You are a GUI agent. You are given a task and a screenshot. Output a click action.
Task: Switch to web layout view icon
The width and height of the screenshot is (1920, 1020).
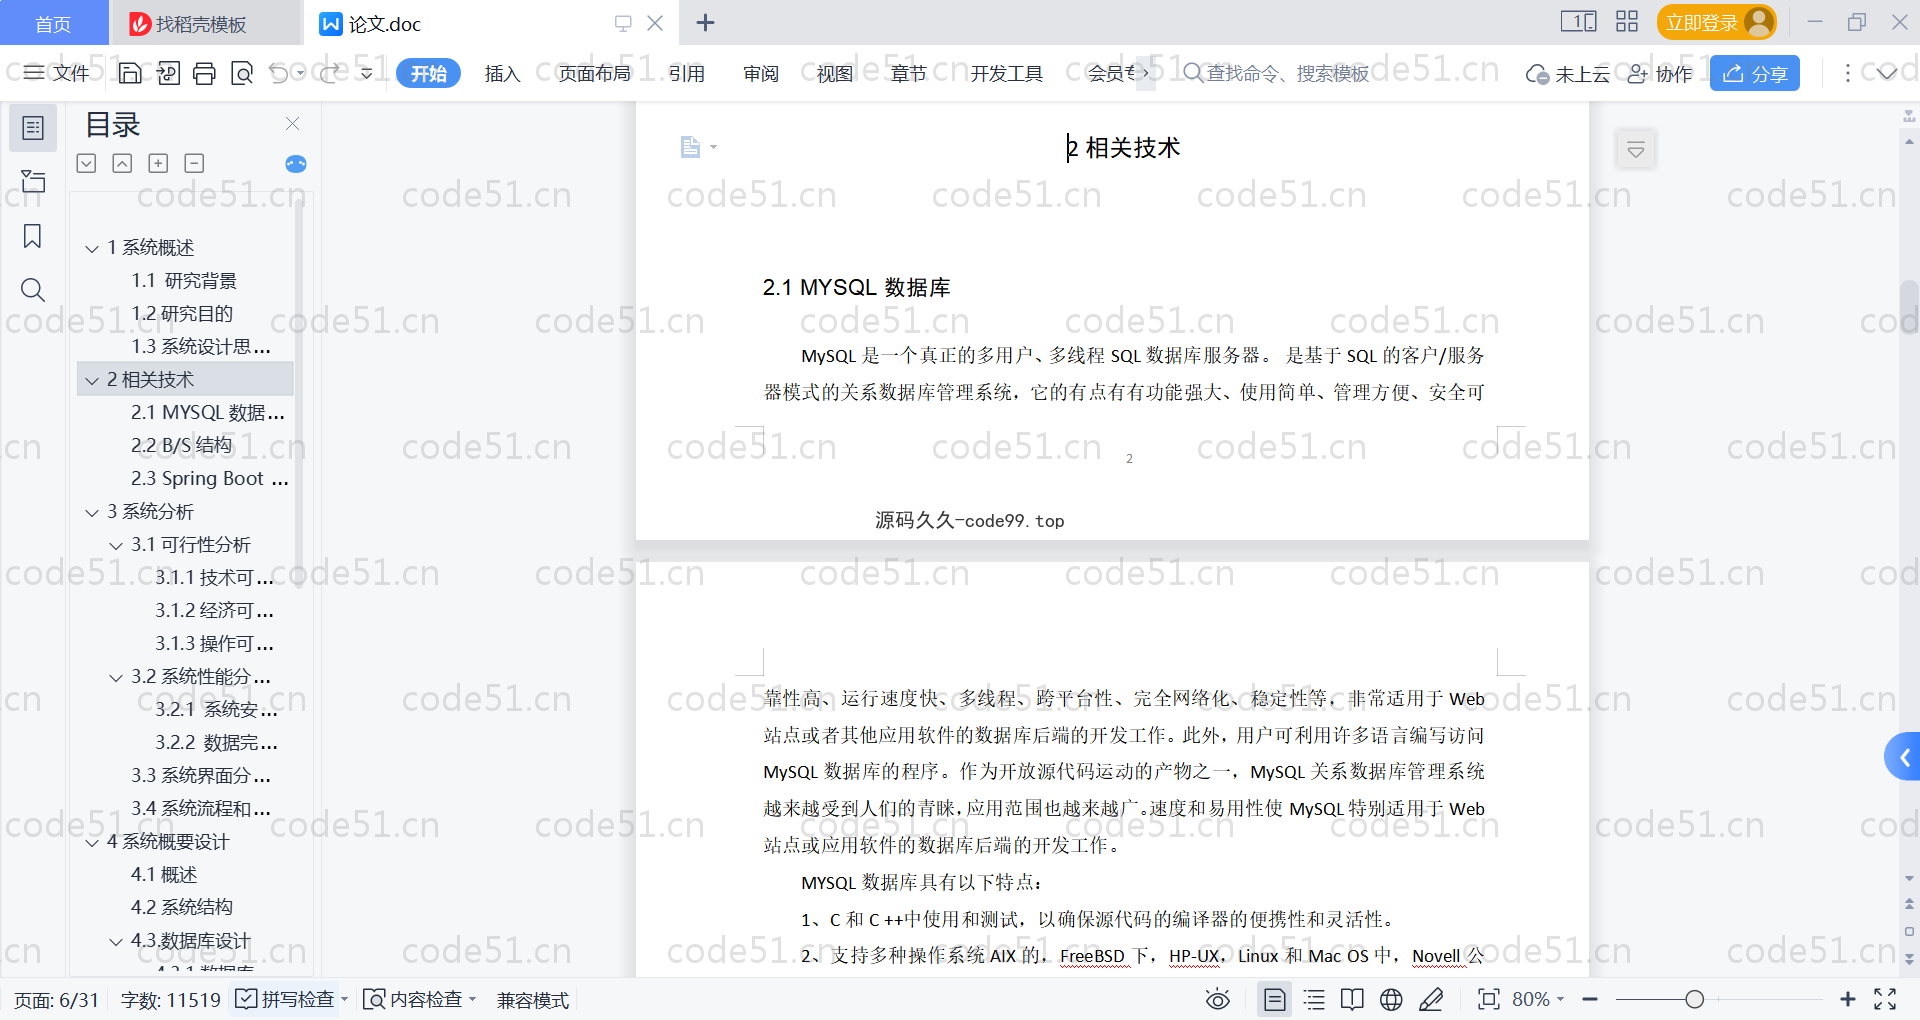1391,1000
